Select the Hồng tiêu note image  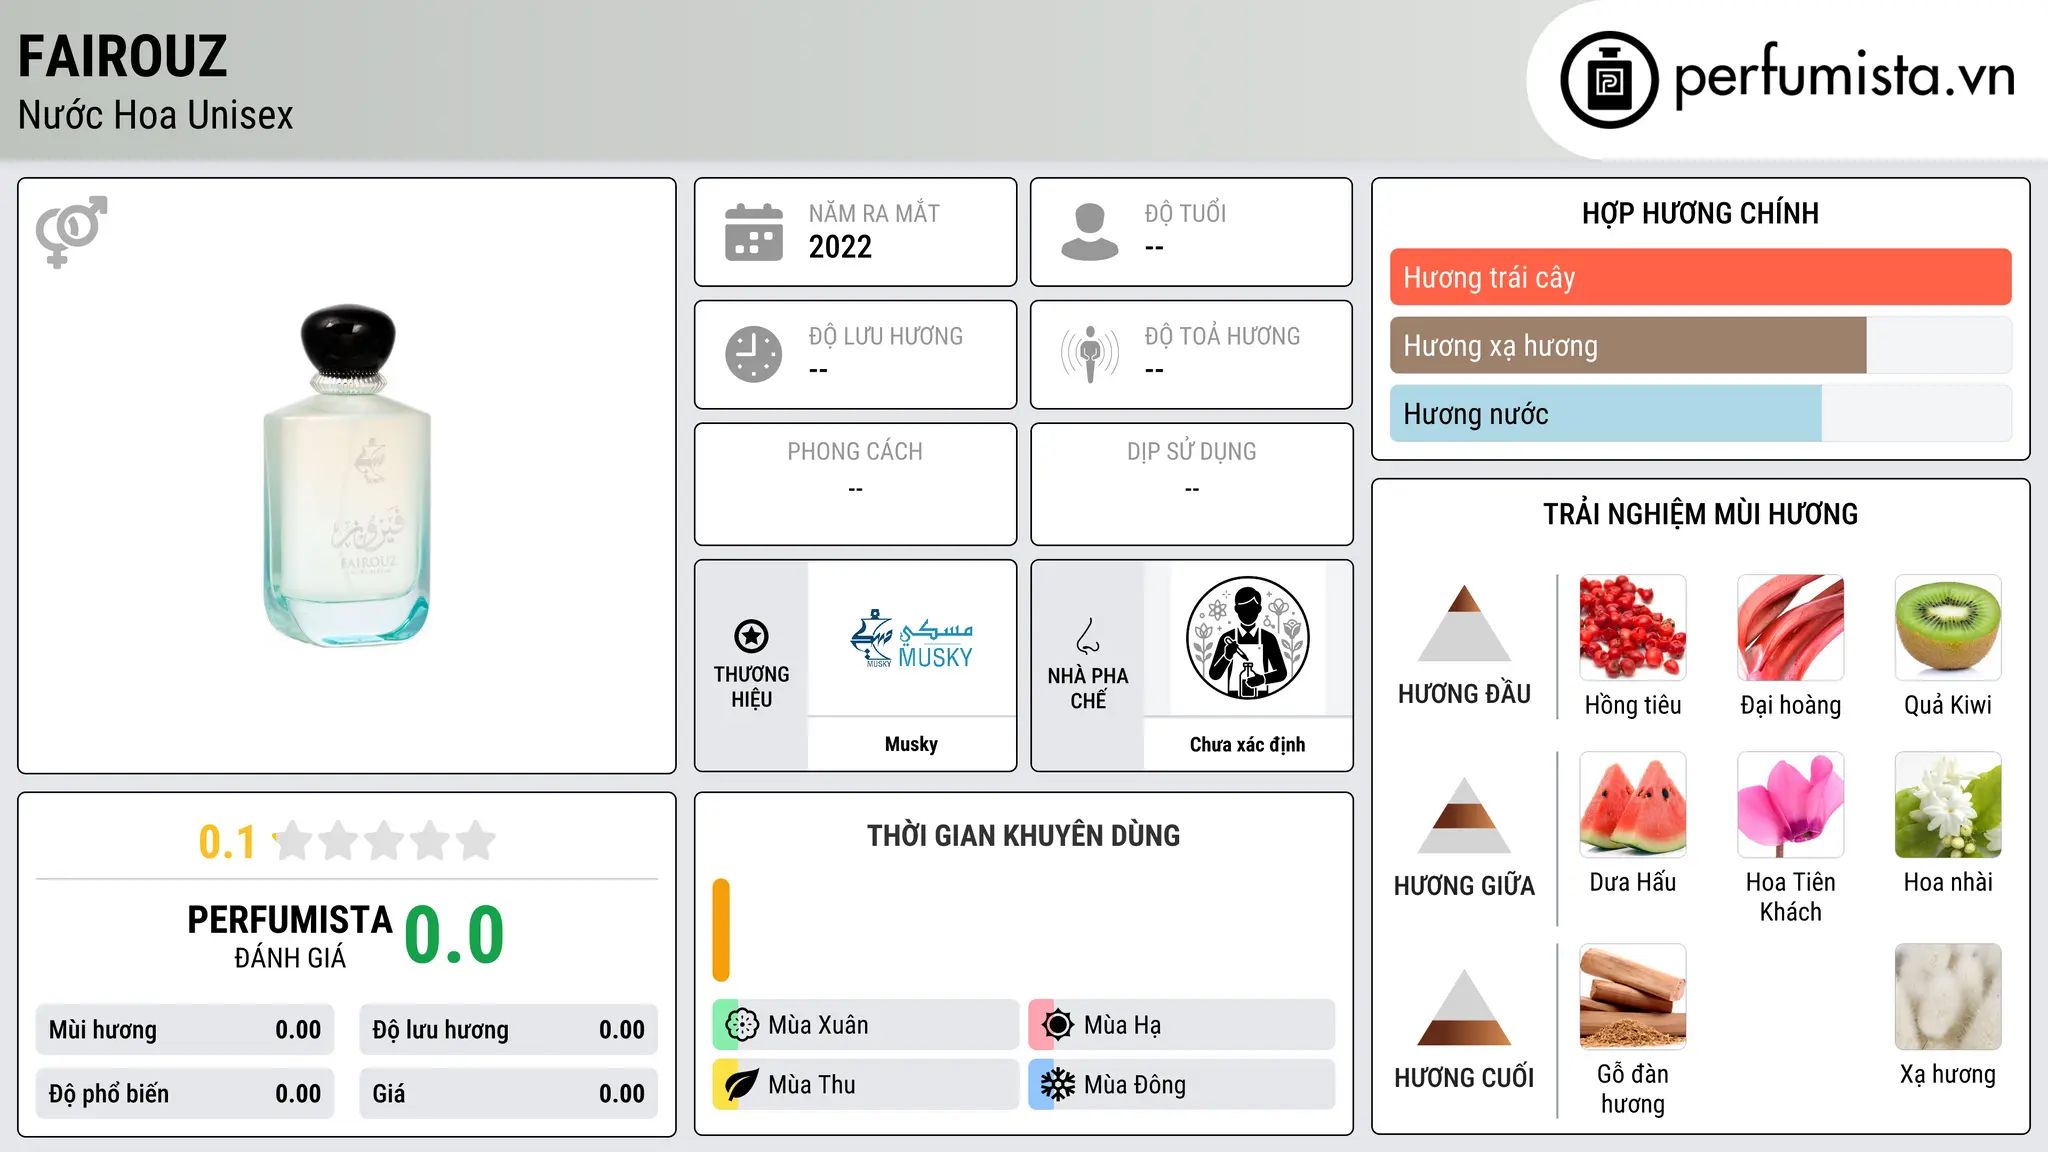tap(1633, 628)
